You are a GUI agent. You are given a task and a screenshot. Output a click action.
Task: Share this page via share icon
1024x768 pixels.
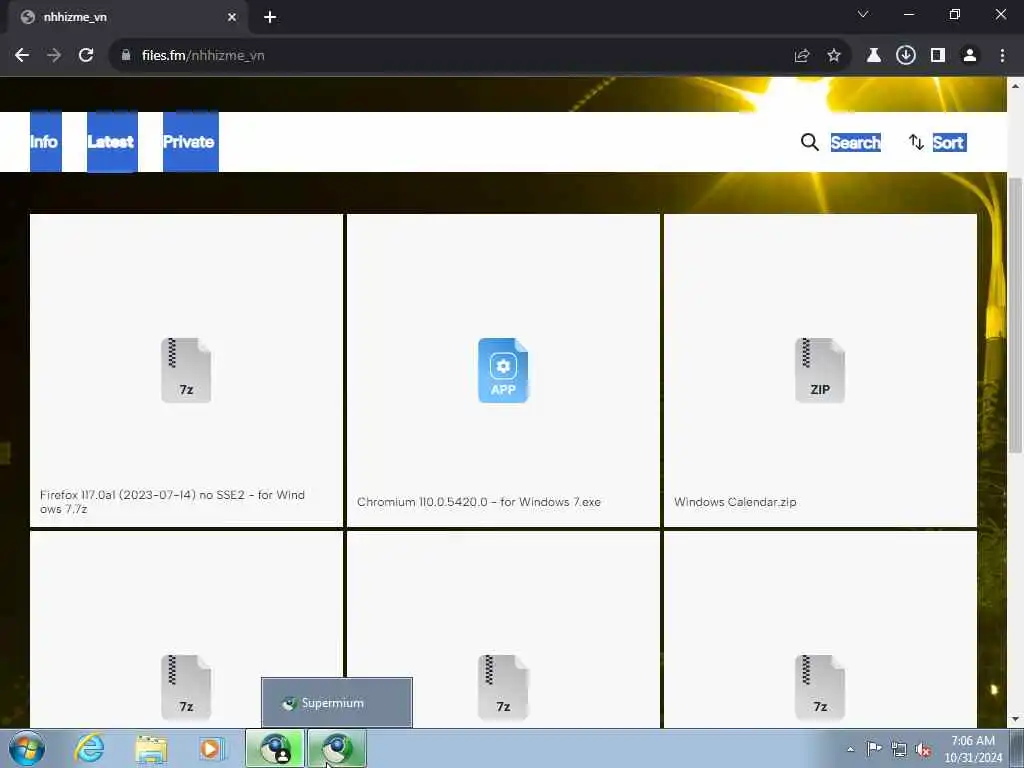802,56
